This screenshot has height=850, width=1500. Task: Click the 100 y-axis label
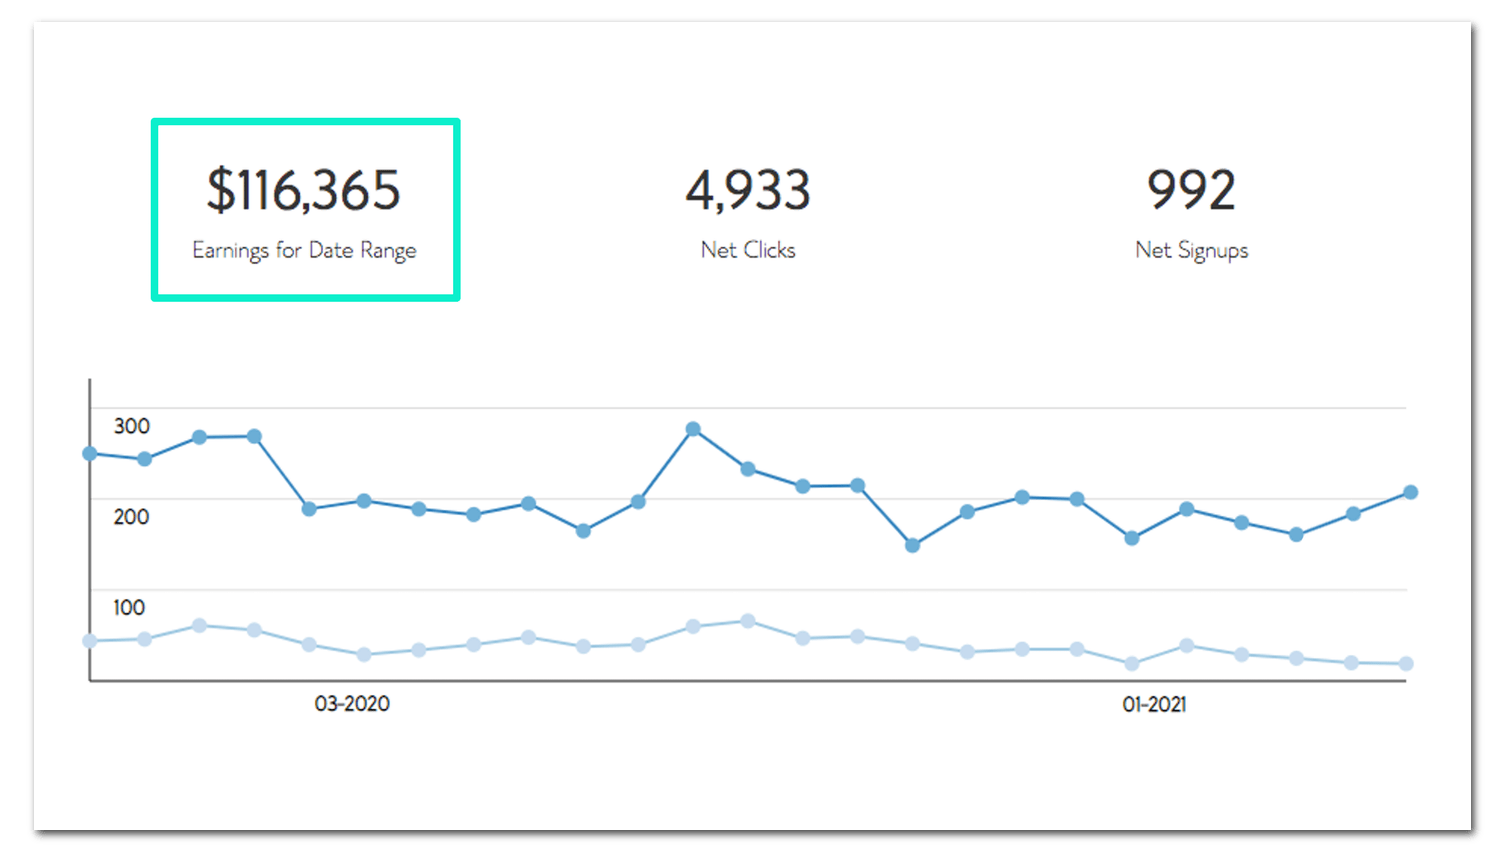(129, 607)
